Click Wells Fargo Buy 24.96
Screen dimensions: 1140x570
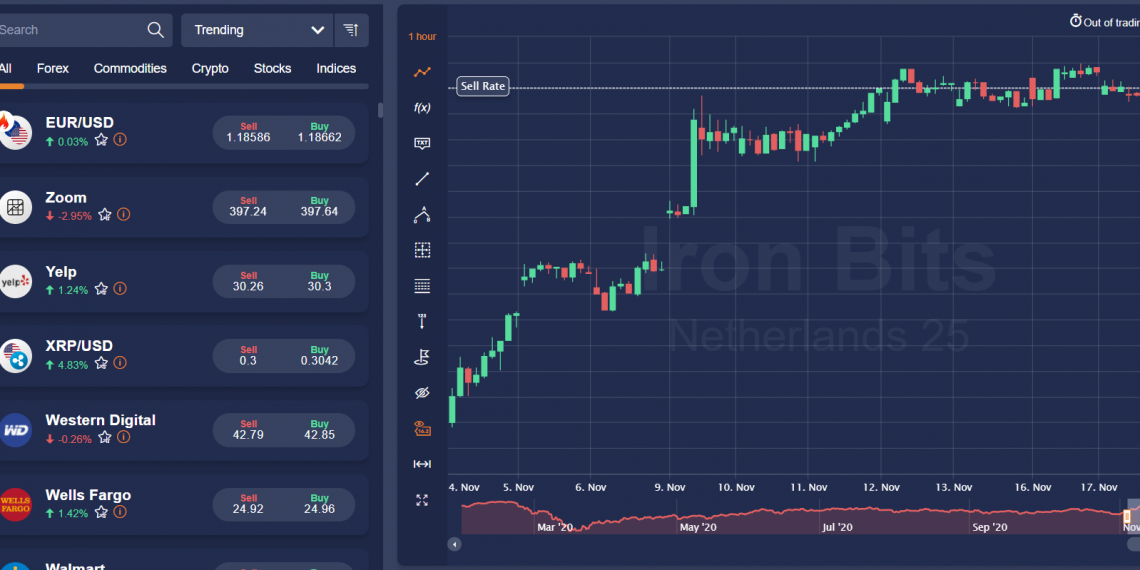(x=319, y=505)
